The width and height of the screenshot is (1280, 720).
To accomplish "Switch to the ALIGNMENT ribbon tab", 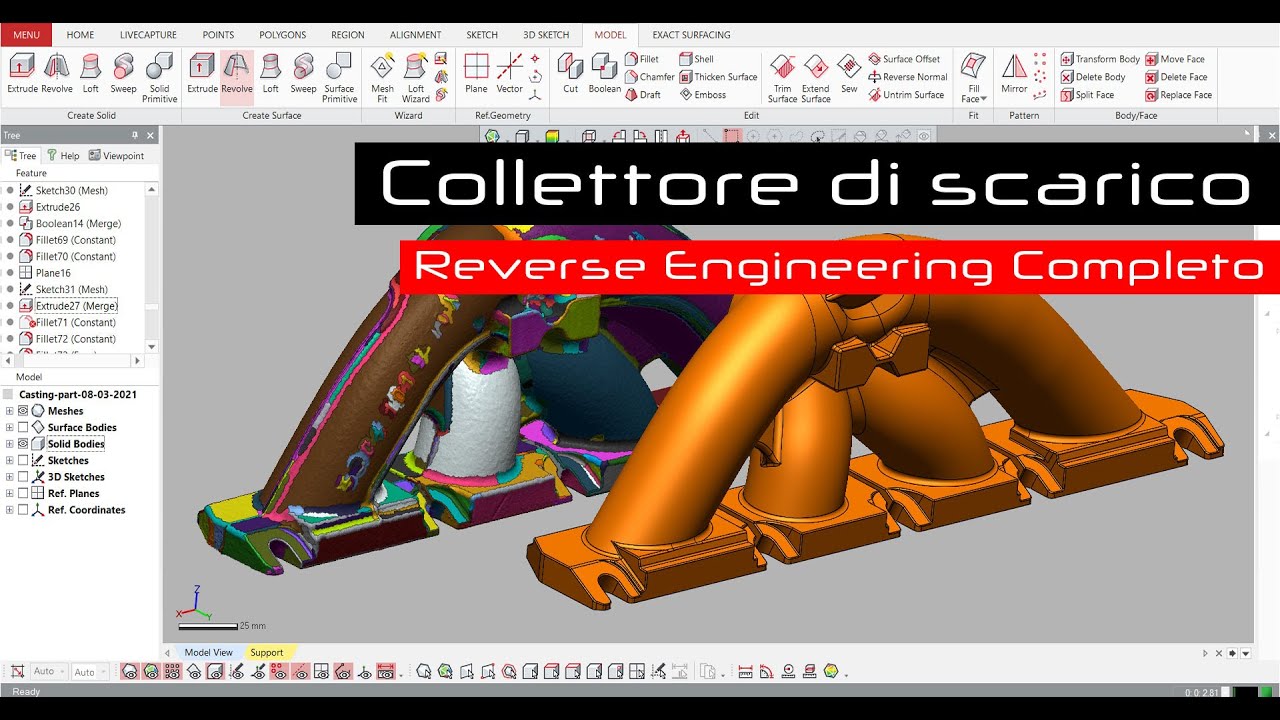I will tap(415, 35).
